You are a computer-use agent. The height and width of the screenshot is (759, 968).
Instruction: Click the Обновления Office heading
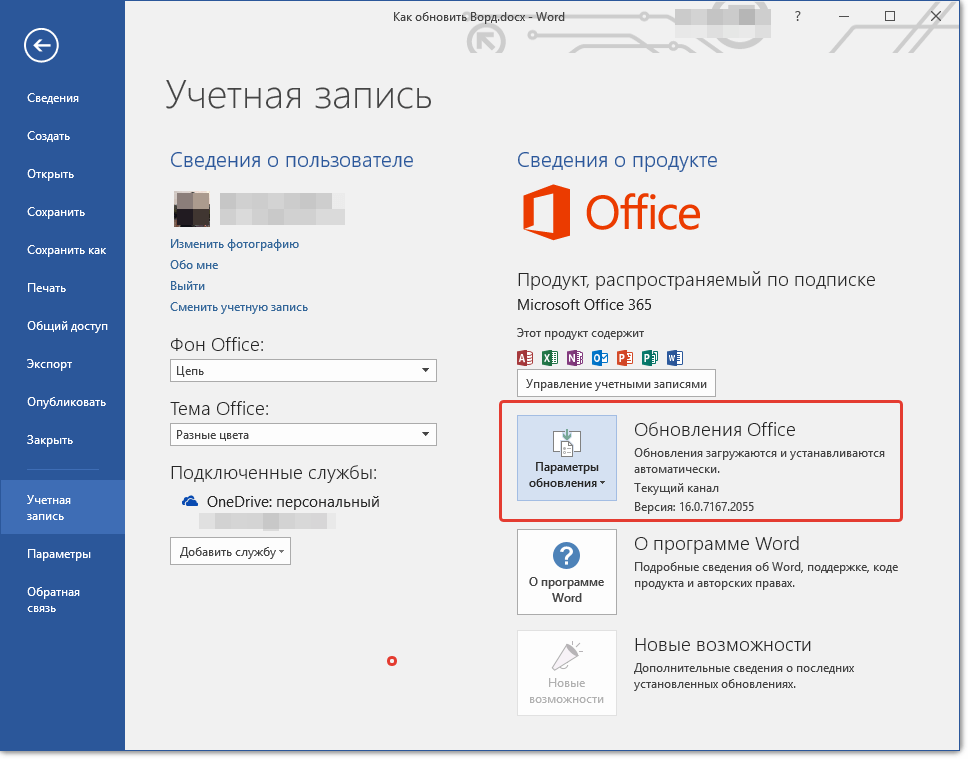(714, 429)
